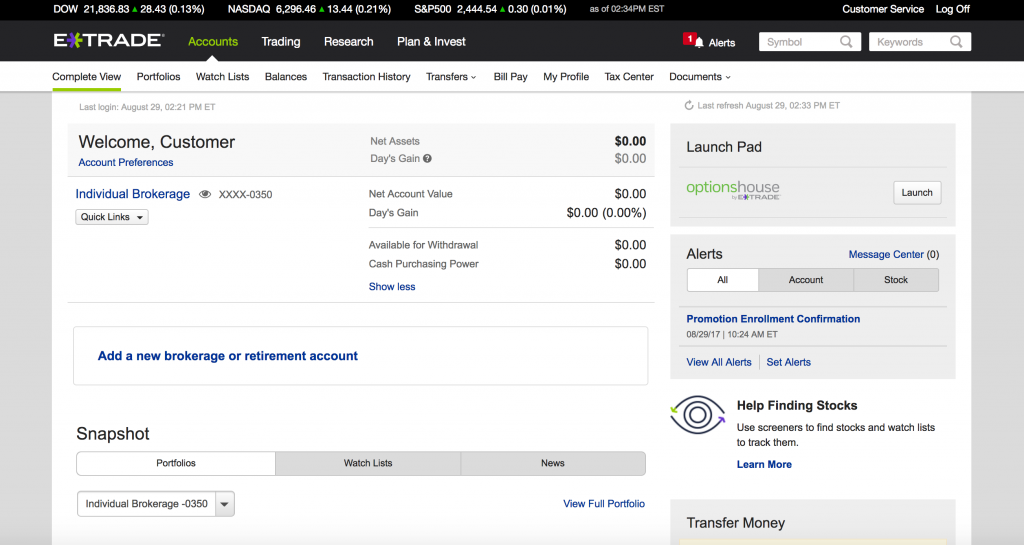Select the Complete View tab
Viewport: 1024px width, 545px height.
tap(87, 76)
